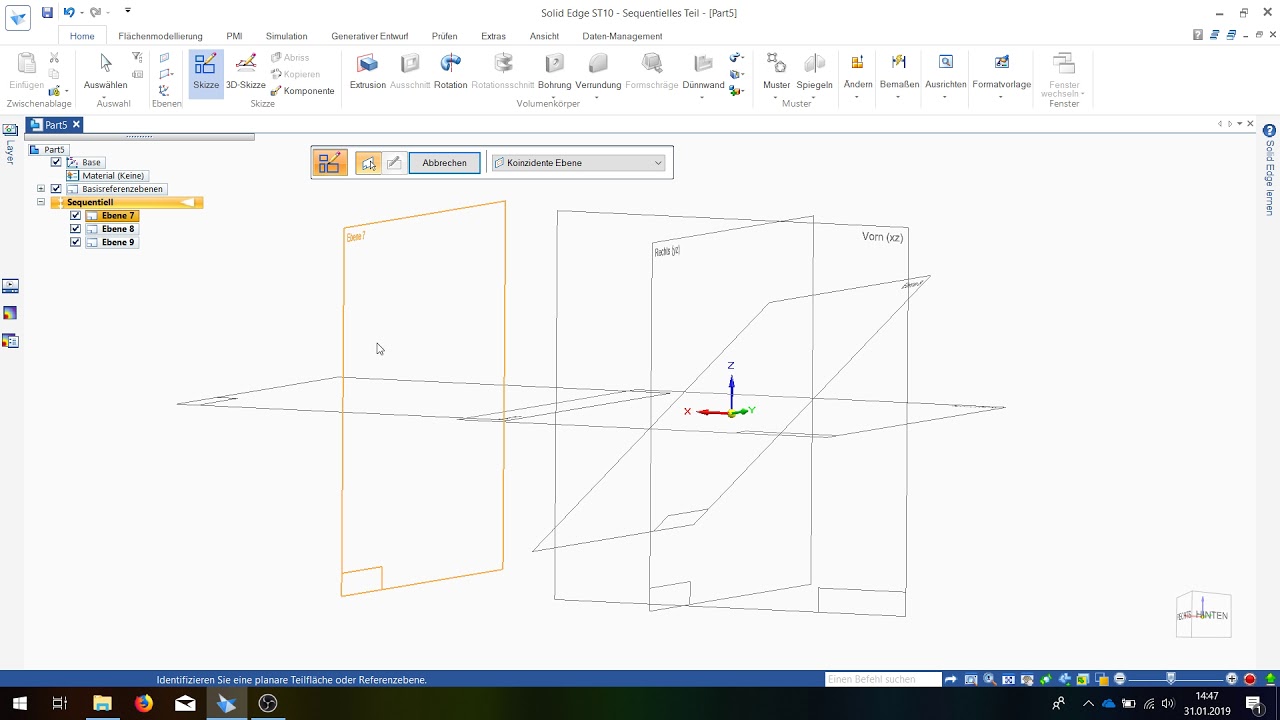Uncheck the Ebene 8 checkbox
The image size is (1280, 720).
(75, 229)
